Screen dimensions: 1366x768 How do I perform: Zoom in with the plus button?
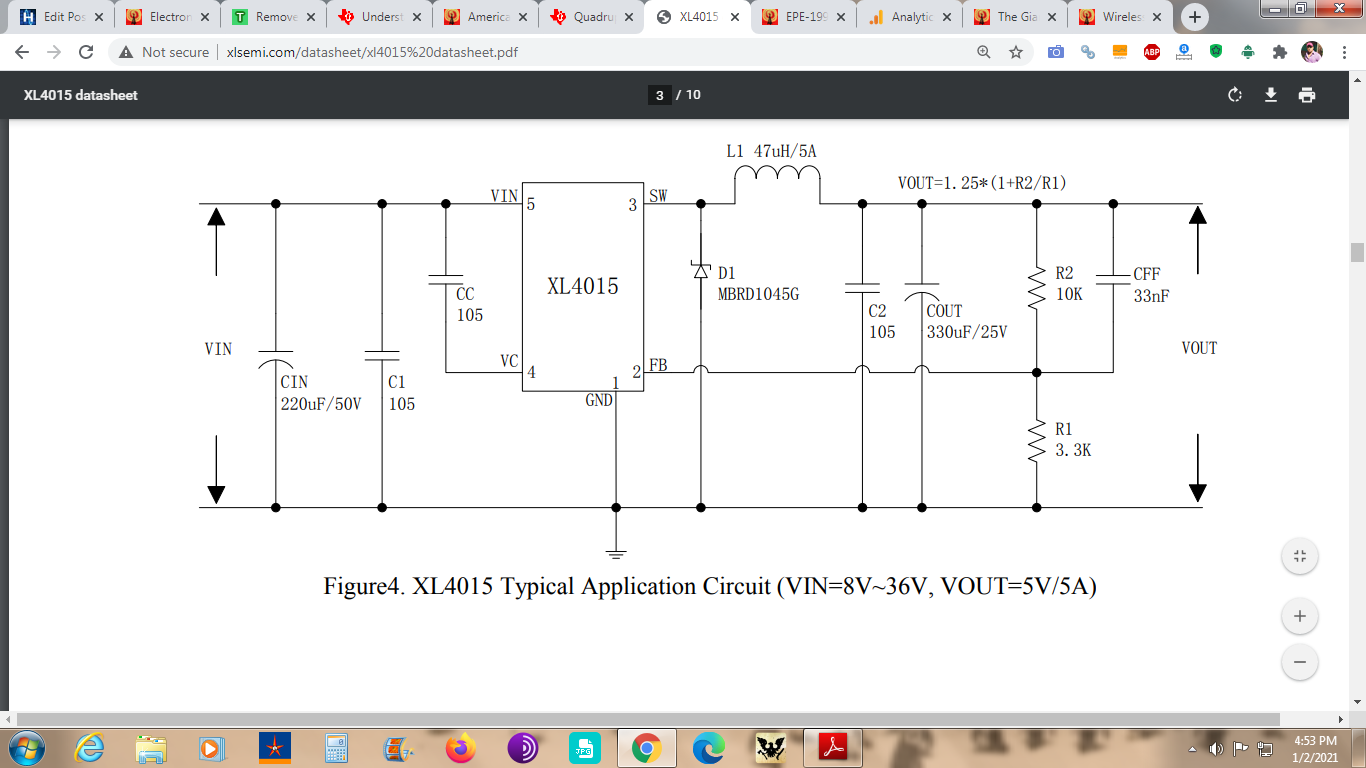(x=1300, y=616)
